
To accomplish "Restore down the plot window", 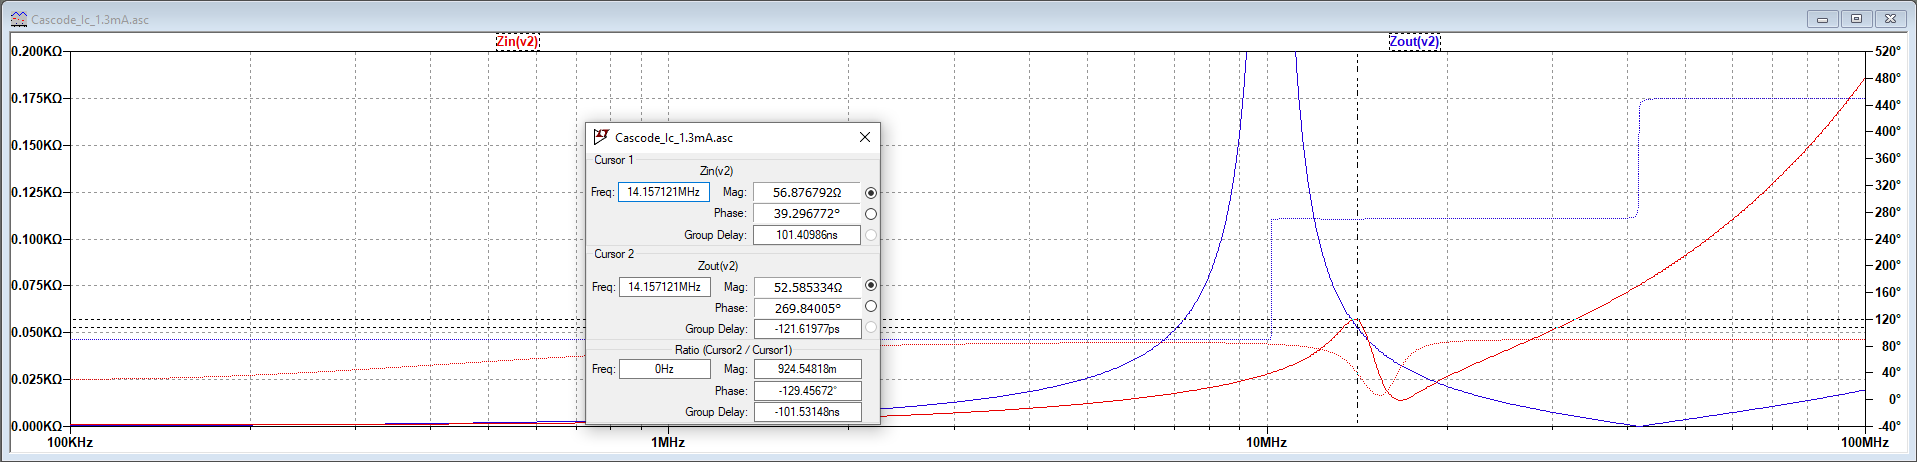I will (1856, 19).
